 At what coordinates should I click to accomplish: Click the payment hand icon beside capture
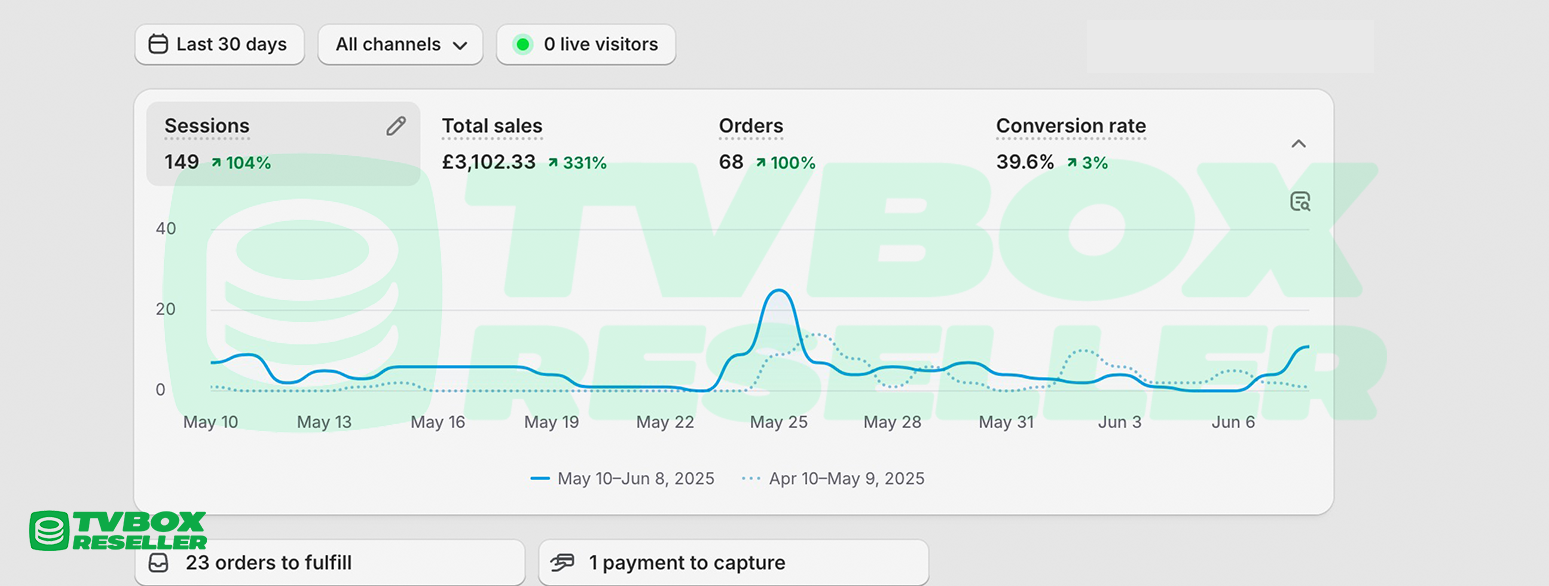point(563,563)
